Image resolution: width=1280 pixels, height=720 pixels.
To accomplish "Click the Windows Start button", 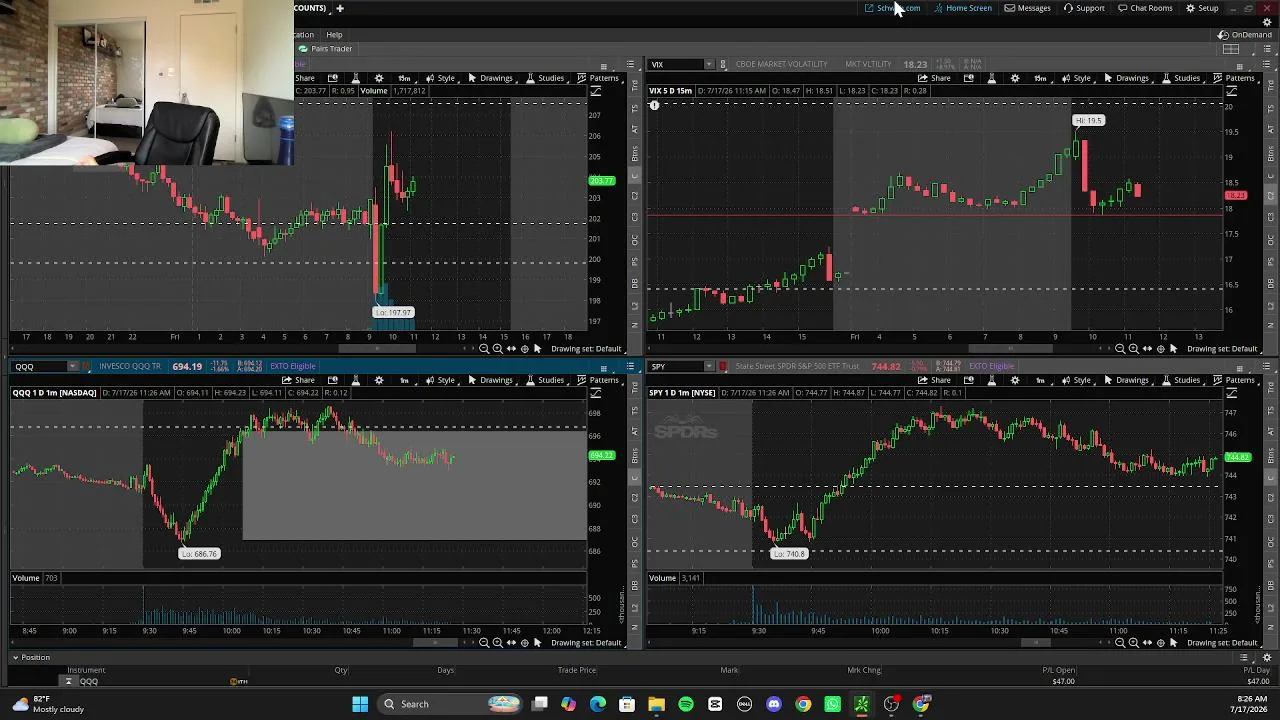I will 360,704.
